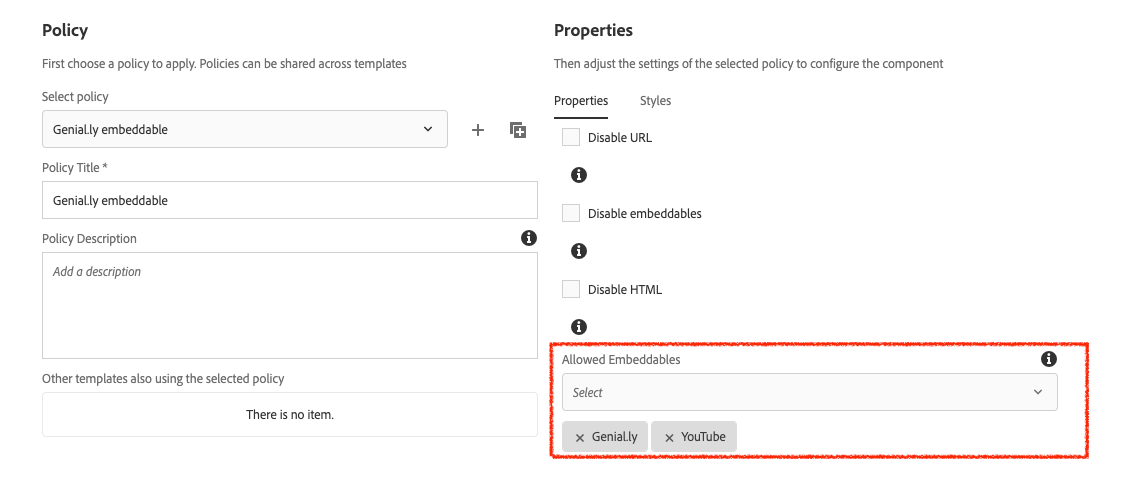
Task: Click the add new policy plus icon
Action: [x=478, y=130]
